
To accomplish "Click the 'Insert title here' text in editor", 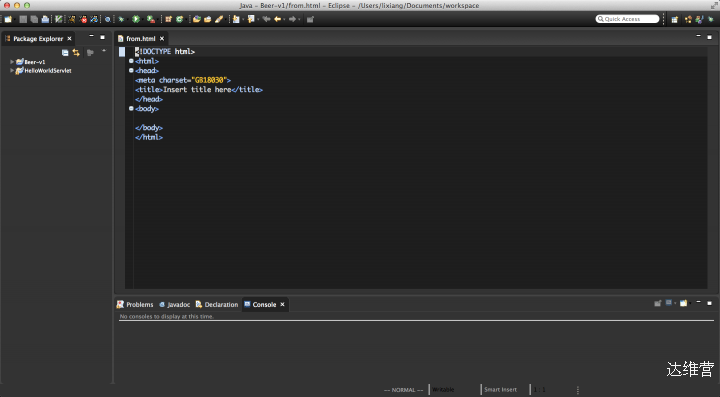I will (197, 89).
